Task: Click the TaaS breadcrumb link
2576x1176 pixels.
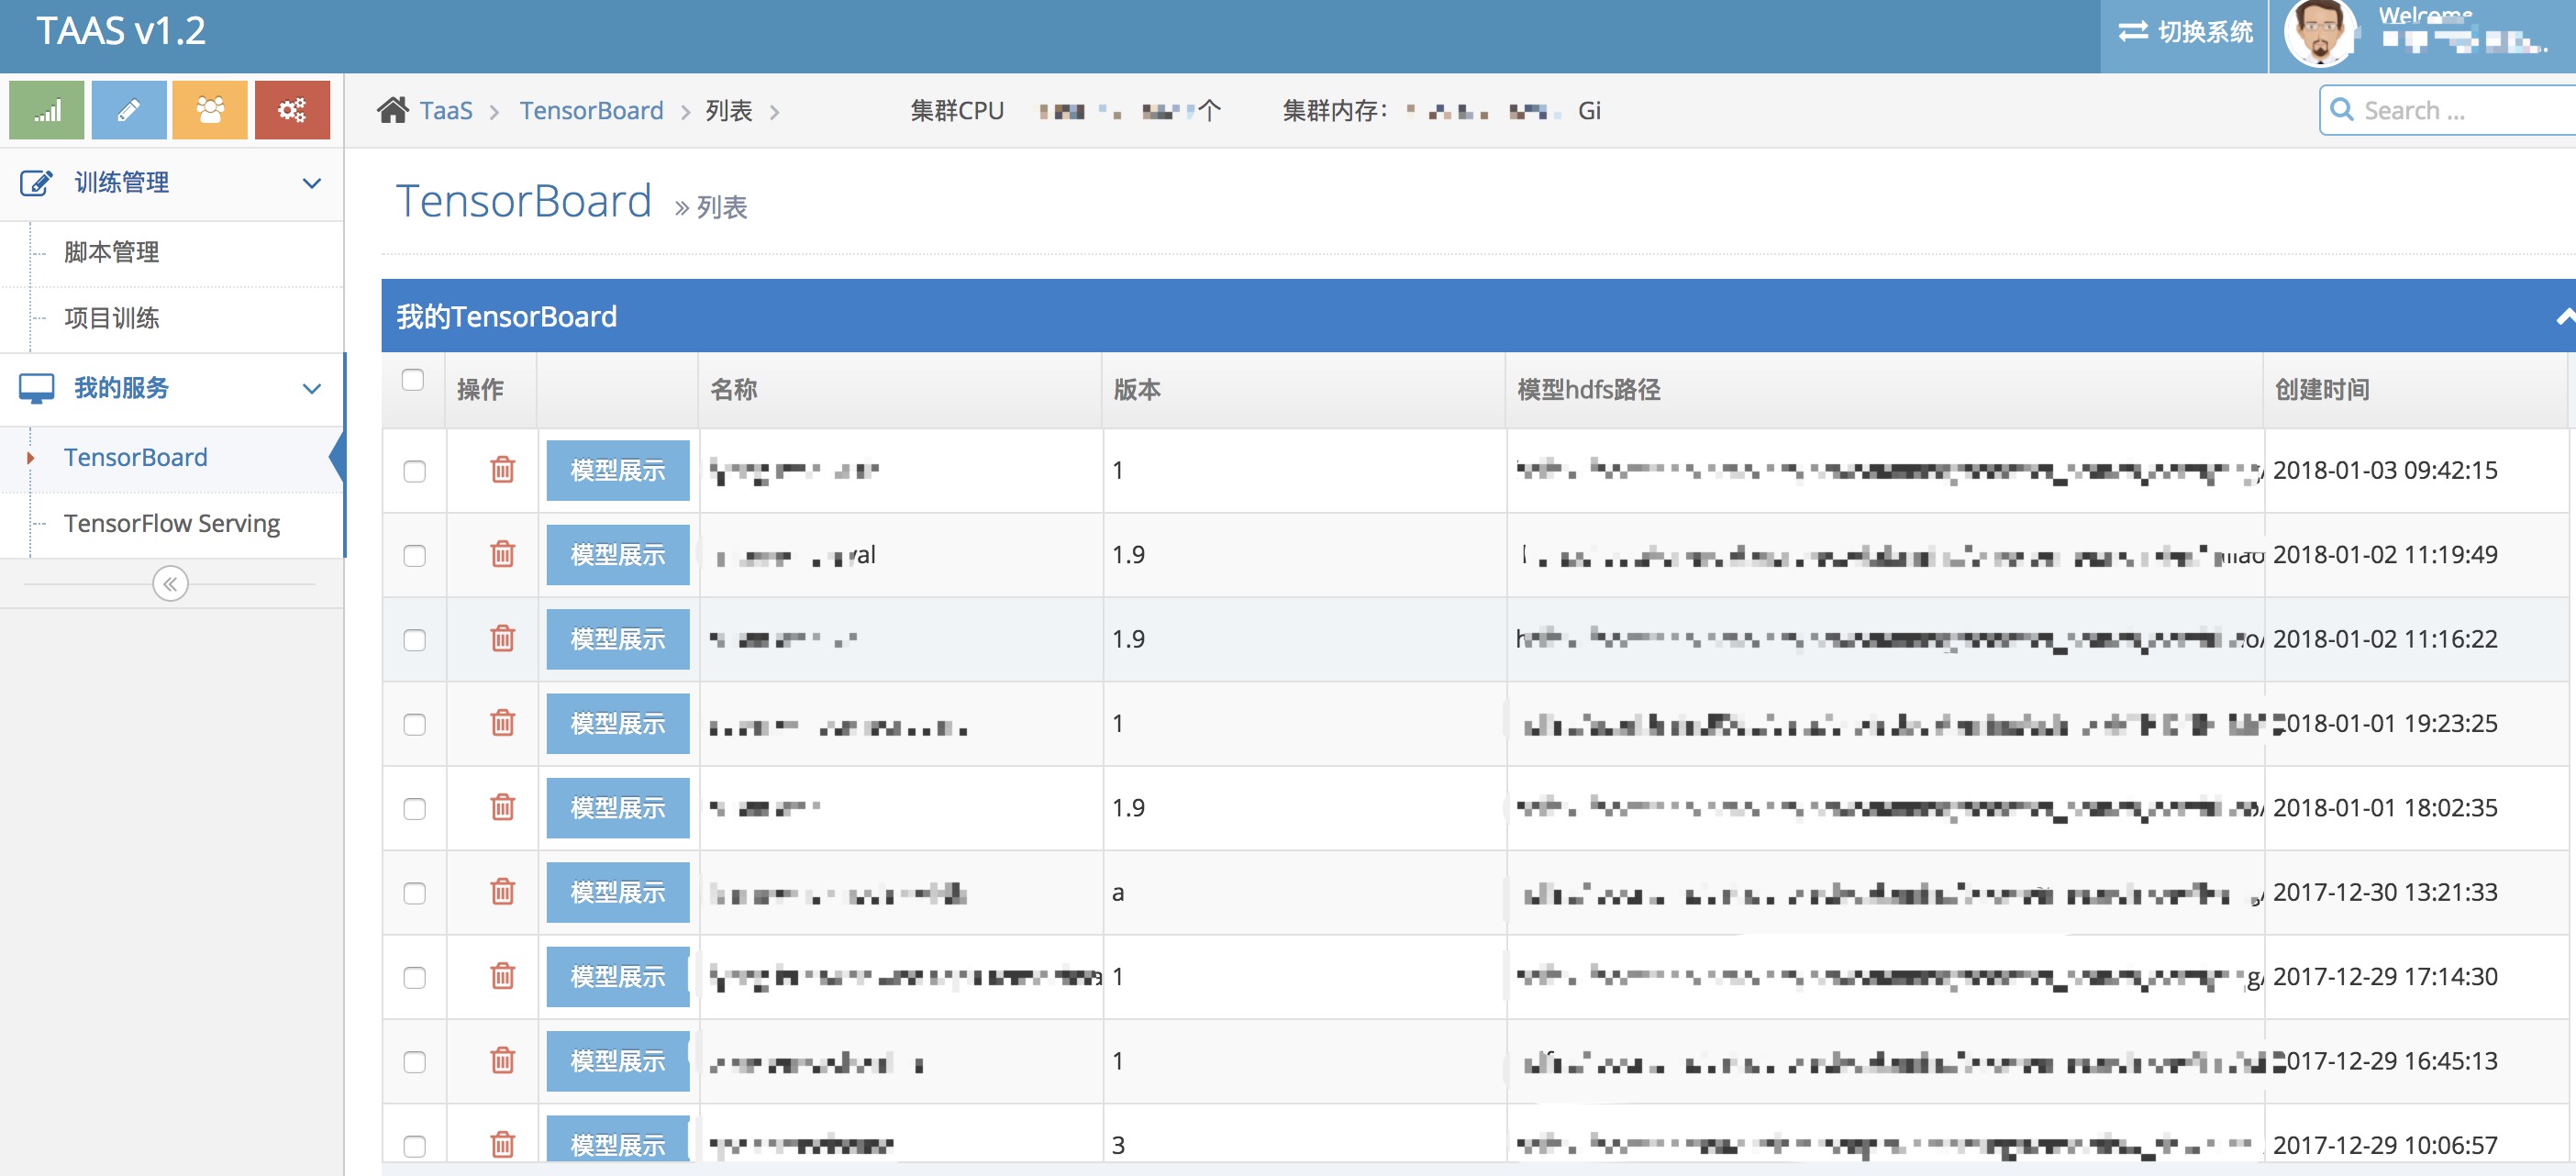Action: (446, 110)
